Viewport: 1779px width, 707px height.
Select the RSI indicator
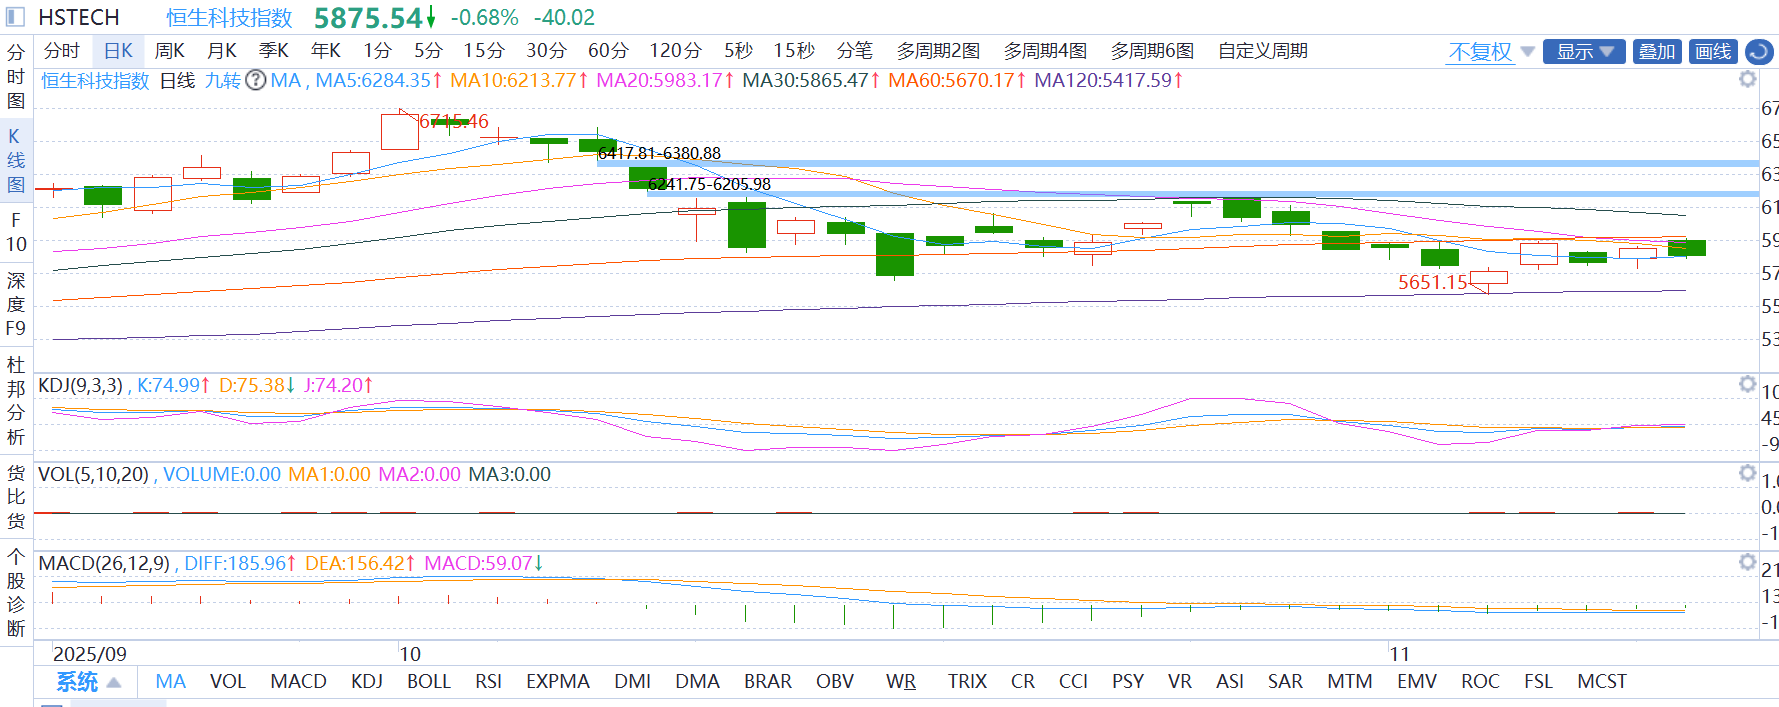[488, 682]
